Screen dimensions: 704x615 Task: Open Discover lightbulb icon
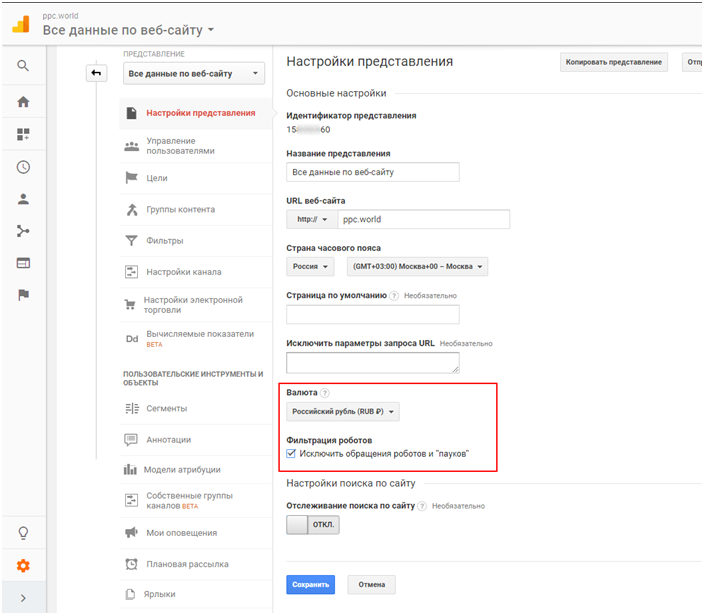point(23,533)
